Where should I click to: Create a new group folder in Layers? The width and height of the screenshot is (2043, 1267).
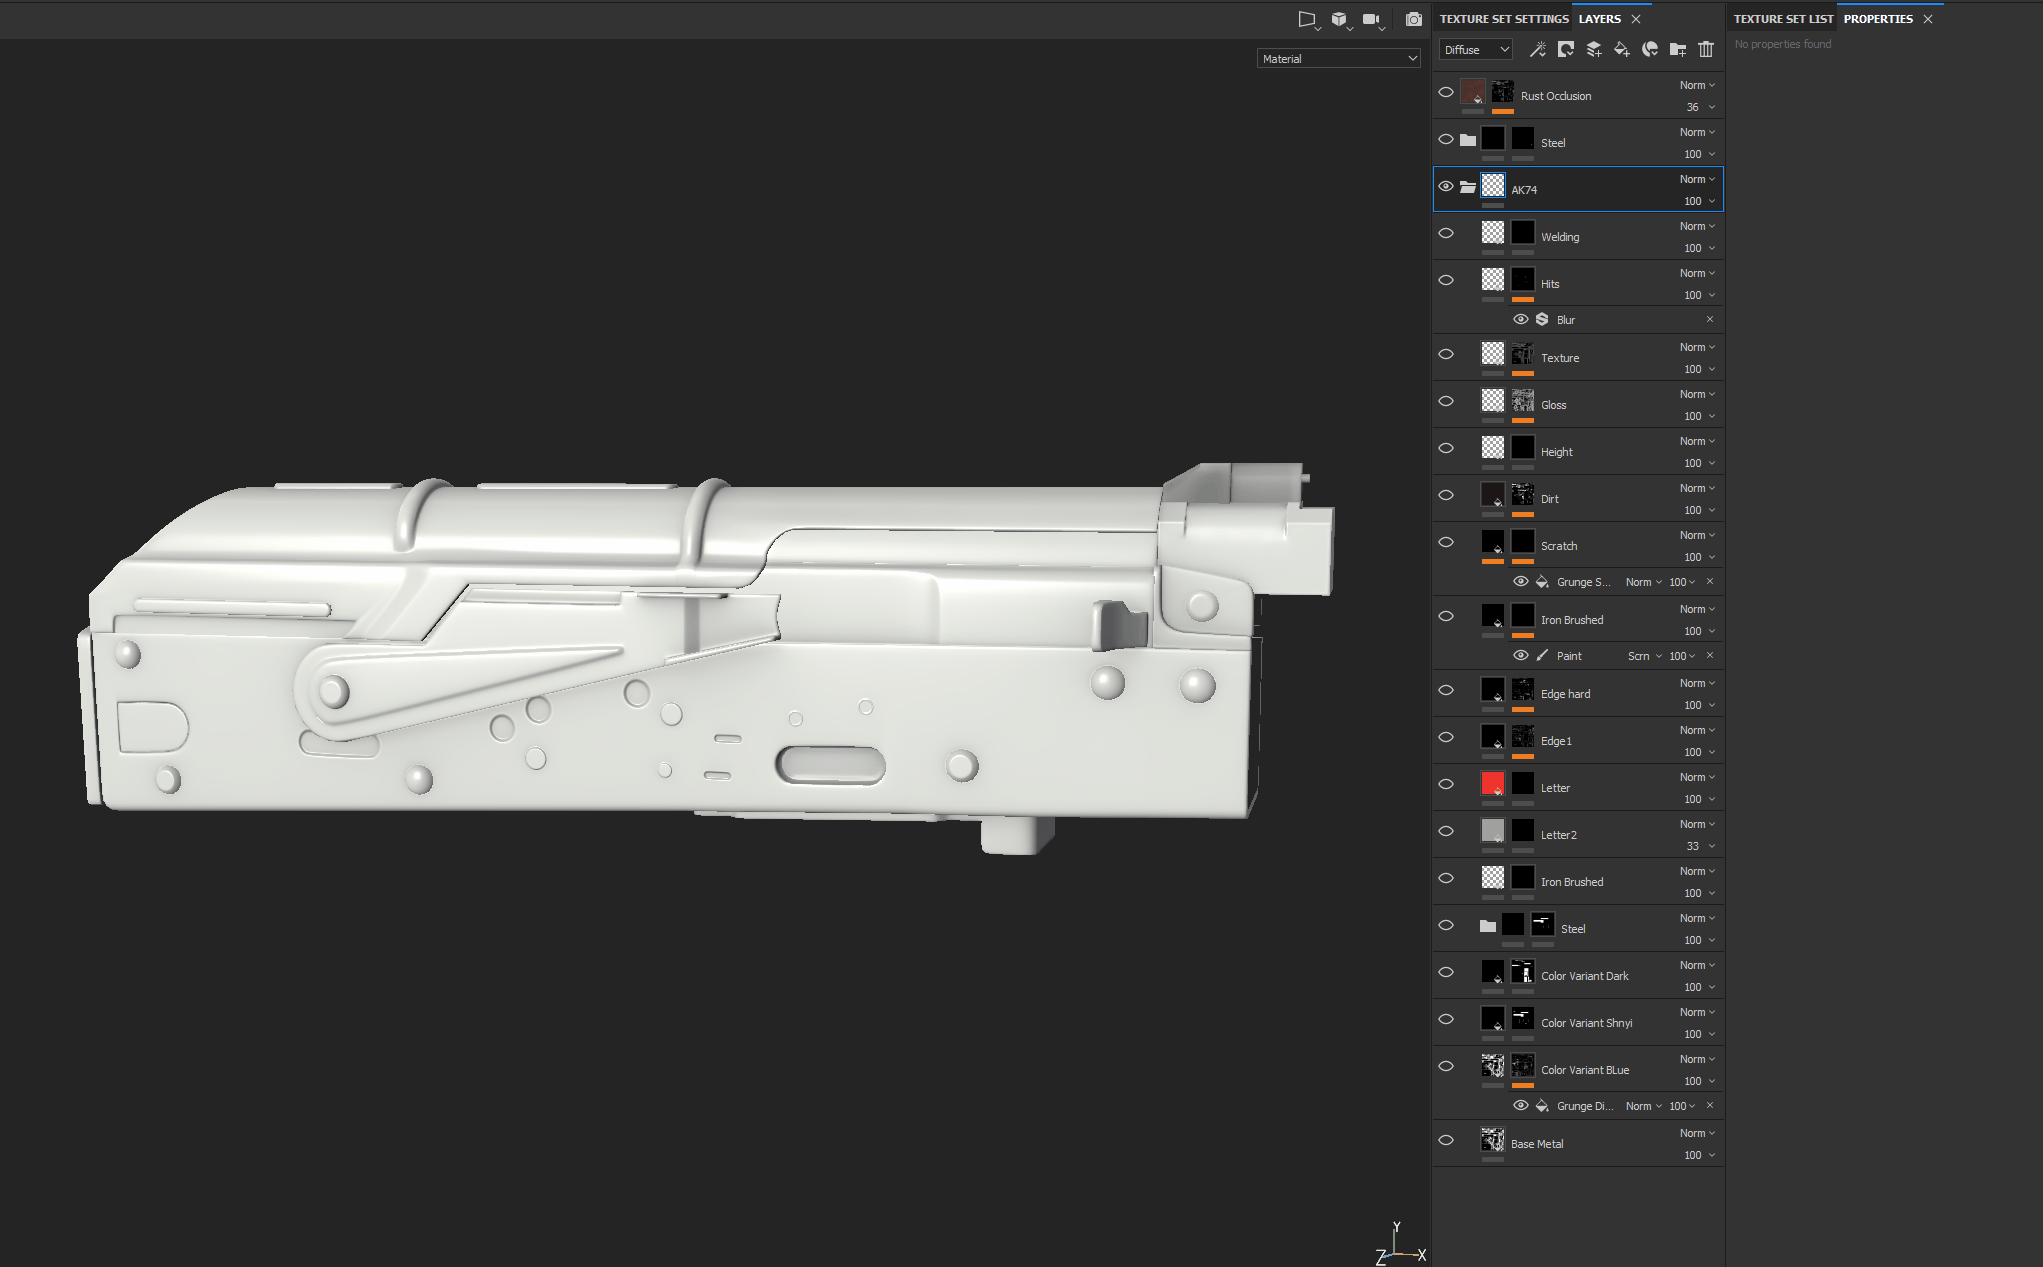1678,49
